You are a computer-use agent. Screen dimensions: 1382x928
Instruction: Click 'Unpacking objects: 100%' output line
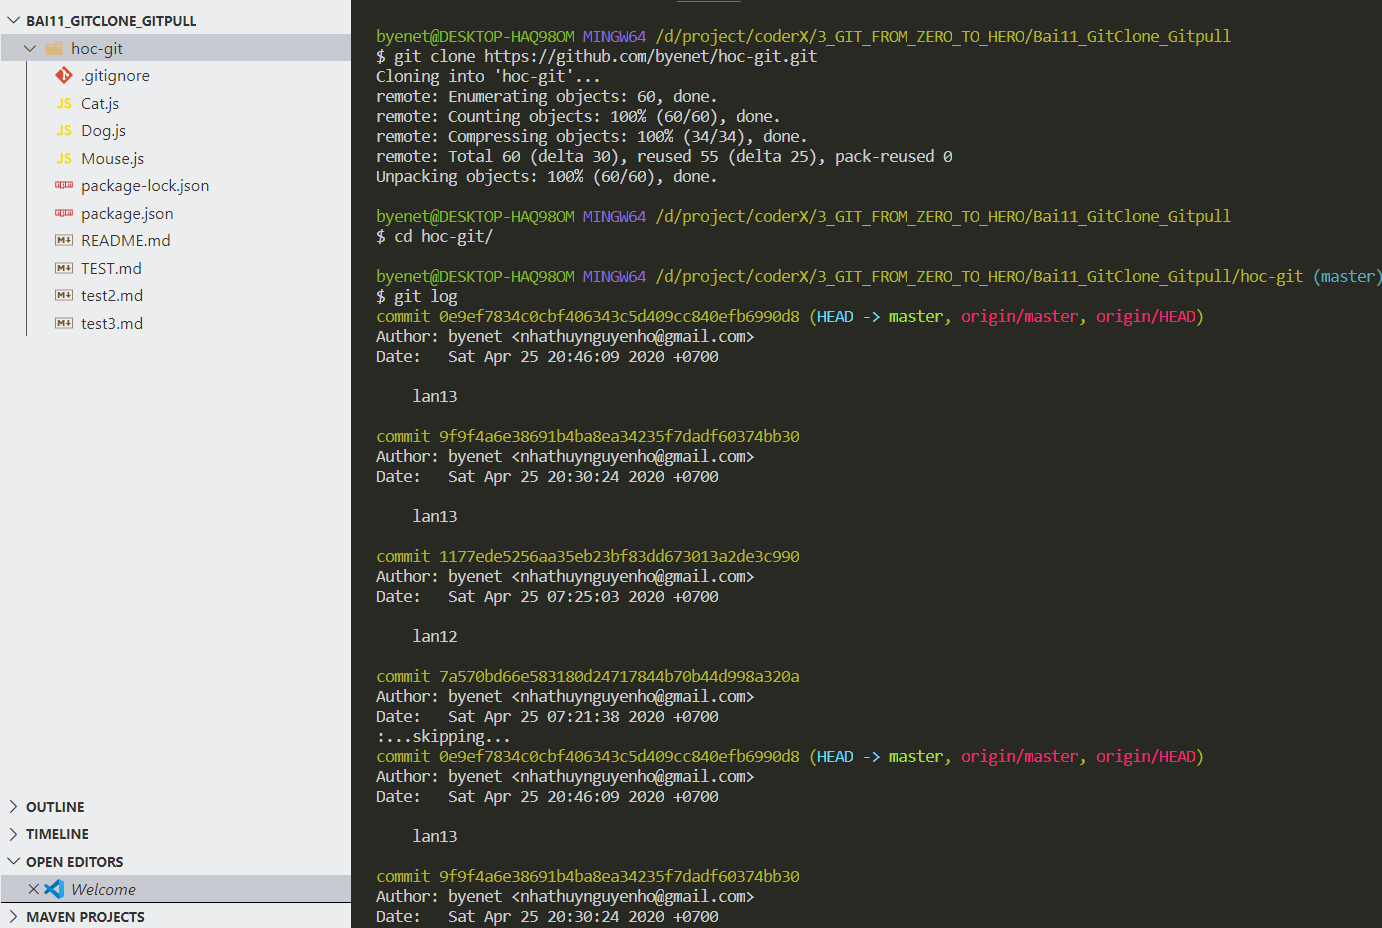547,177
